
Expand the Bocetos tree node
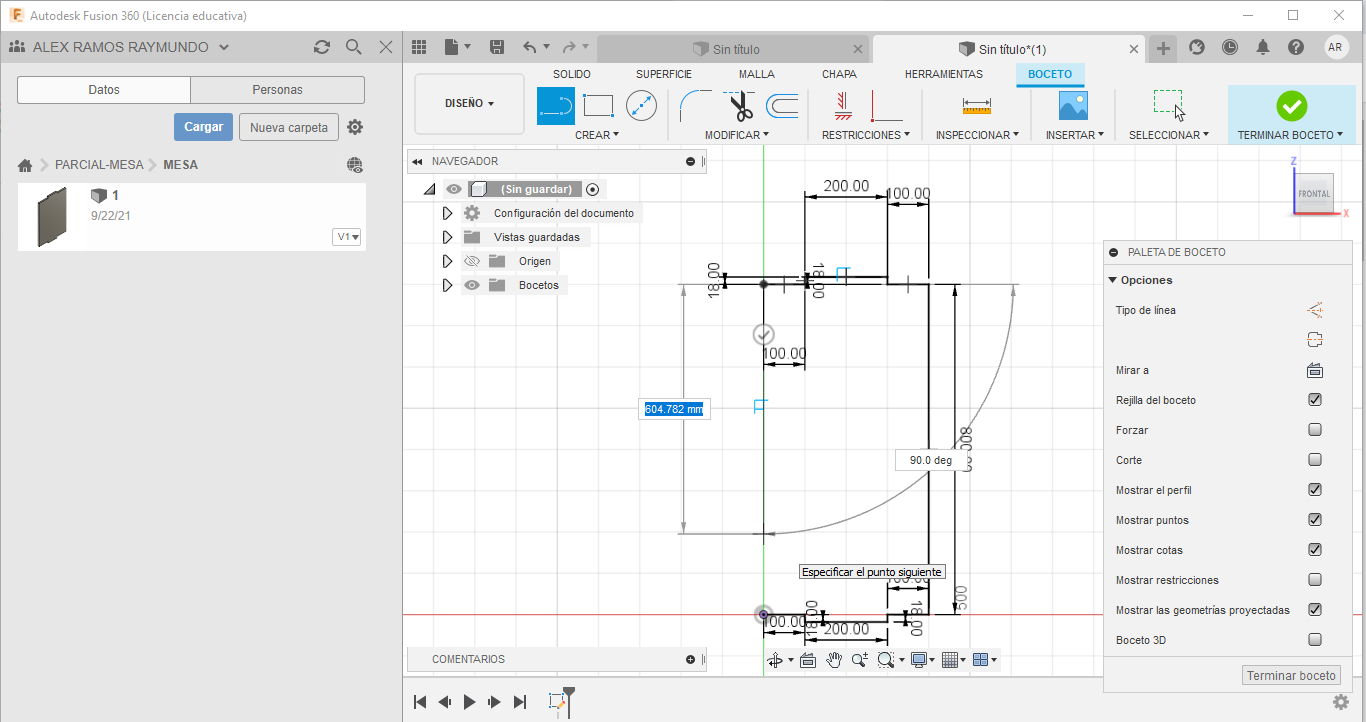point(447,285)
